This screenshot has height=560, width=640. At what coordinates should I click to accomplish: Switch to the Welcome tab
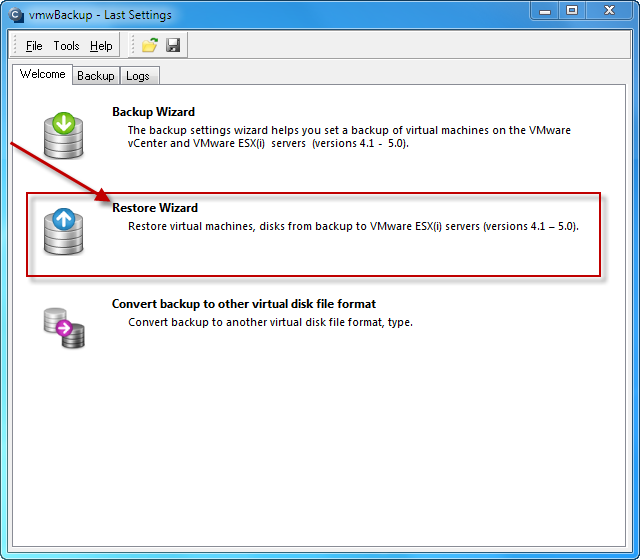click(42, 74)
